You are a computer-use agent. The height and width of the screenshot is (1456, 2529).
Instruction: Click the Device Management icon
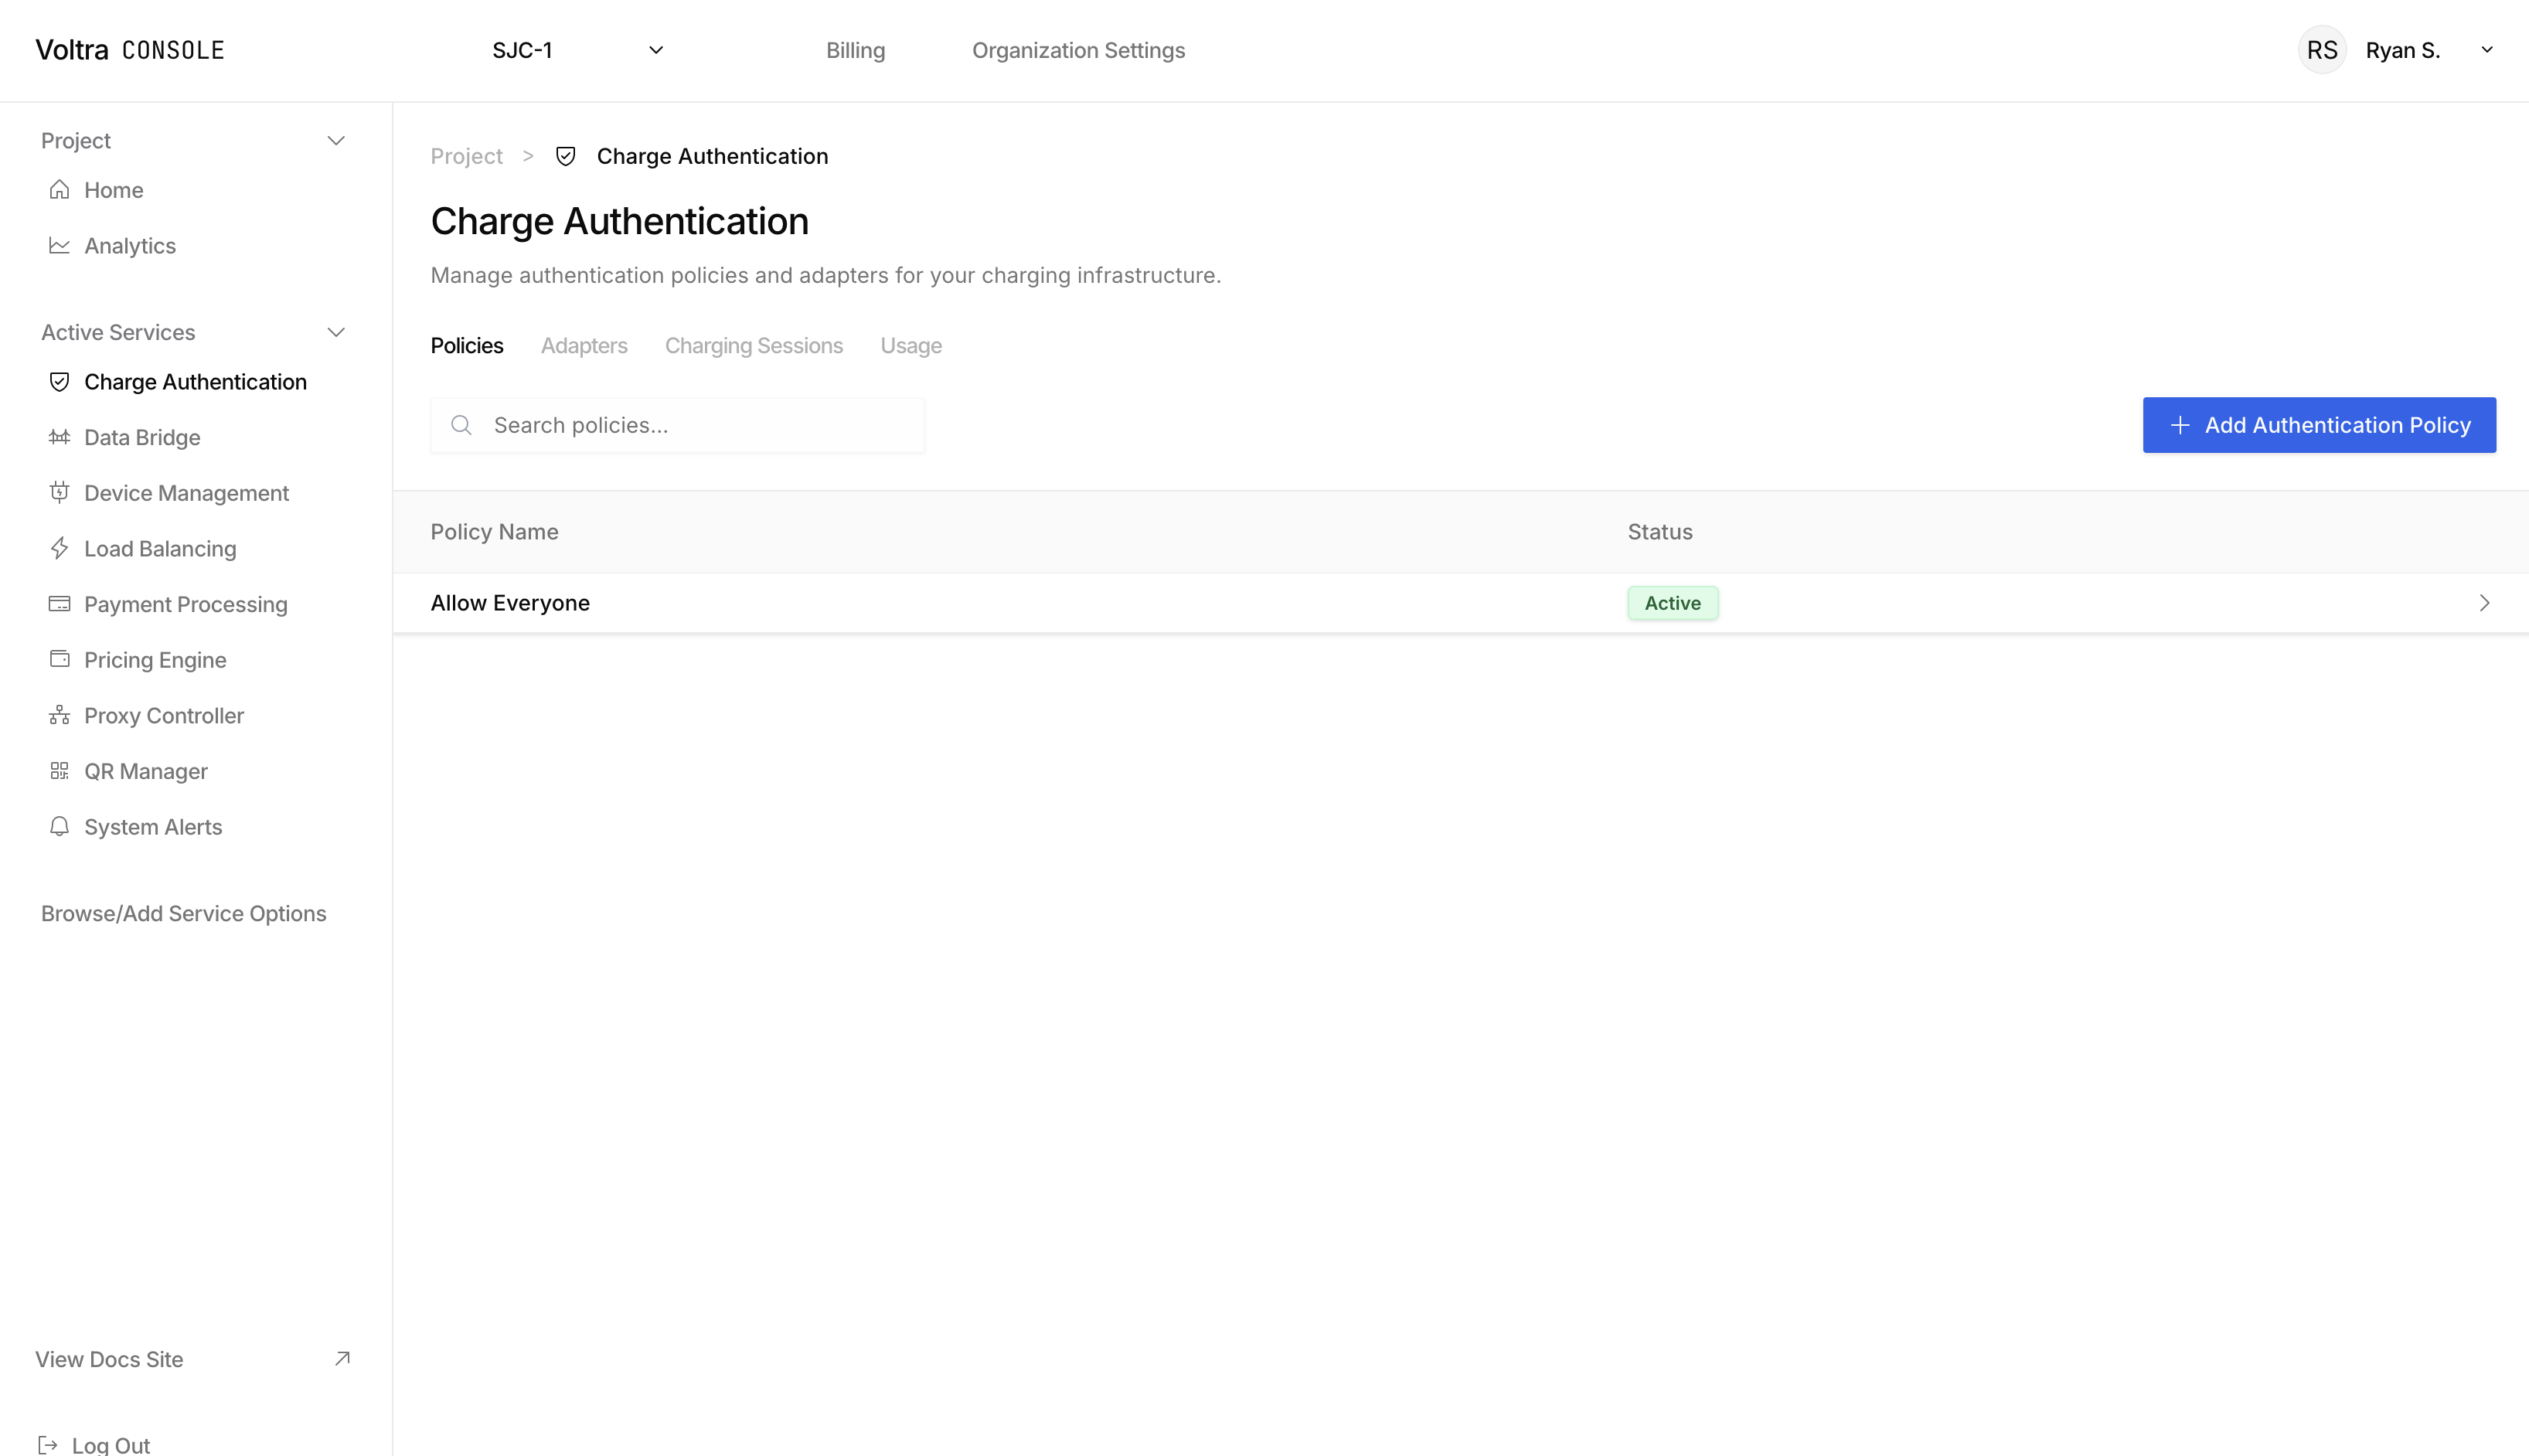tap(59, 492)
